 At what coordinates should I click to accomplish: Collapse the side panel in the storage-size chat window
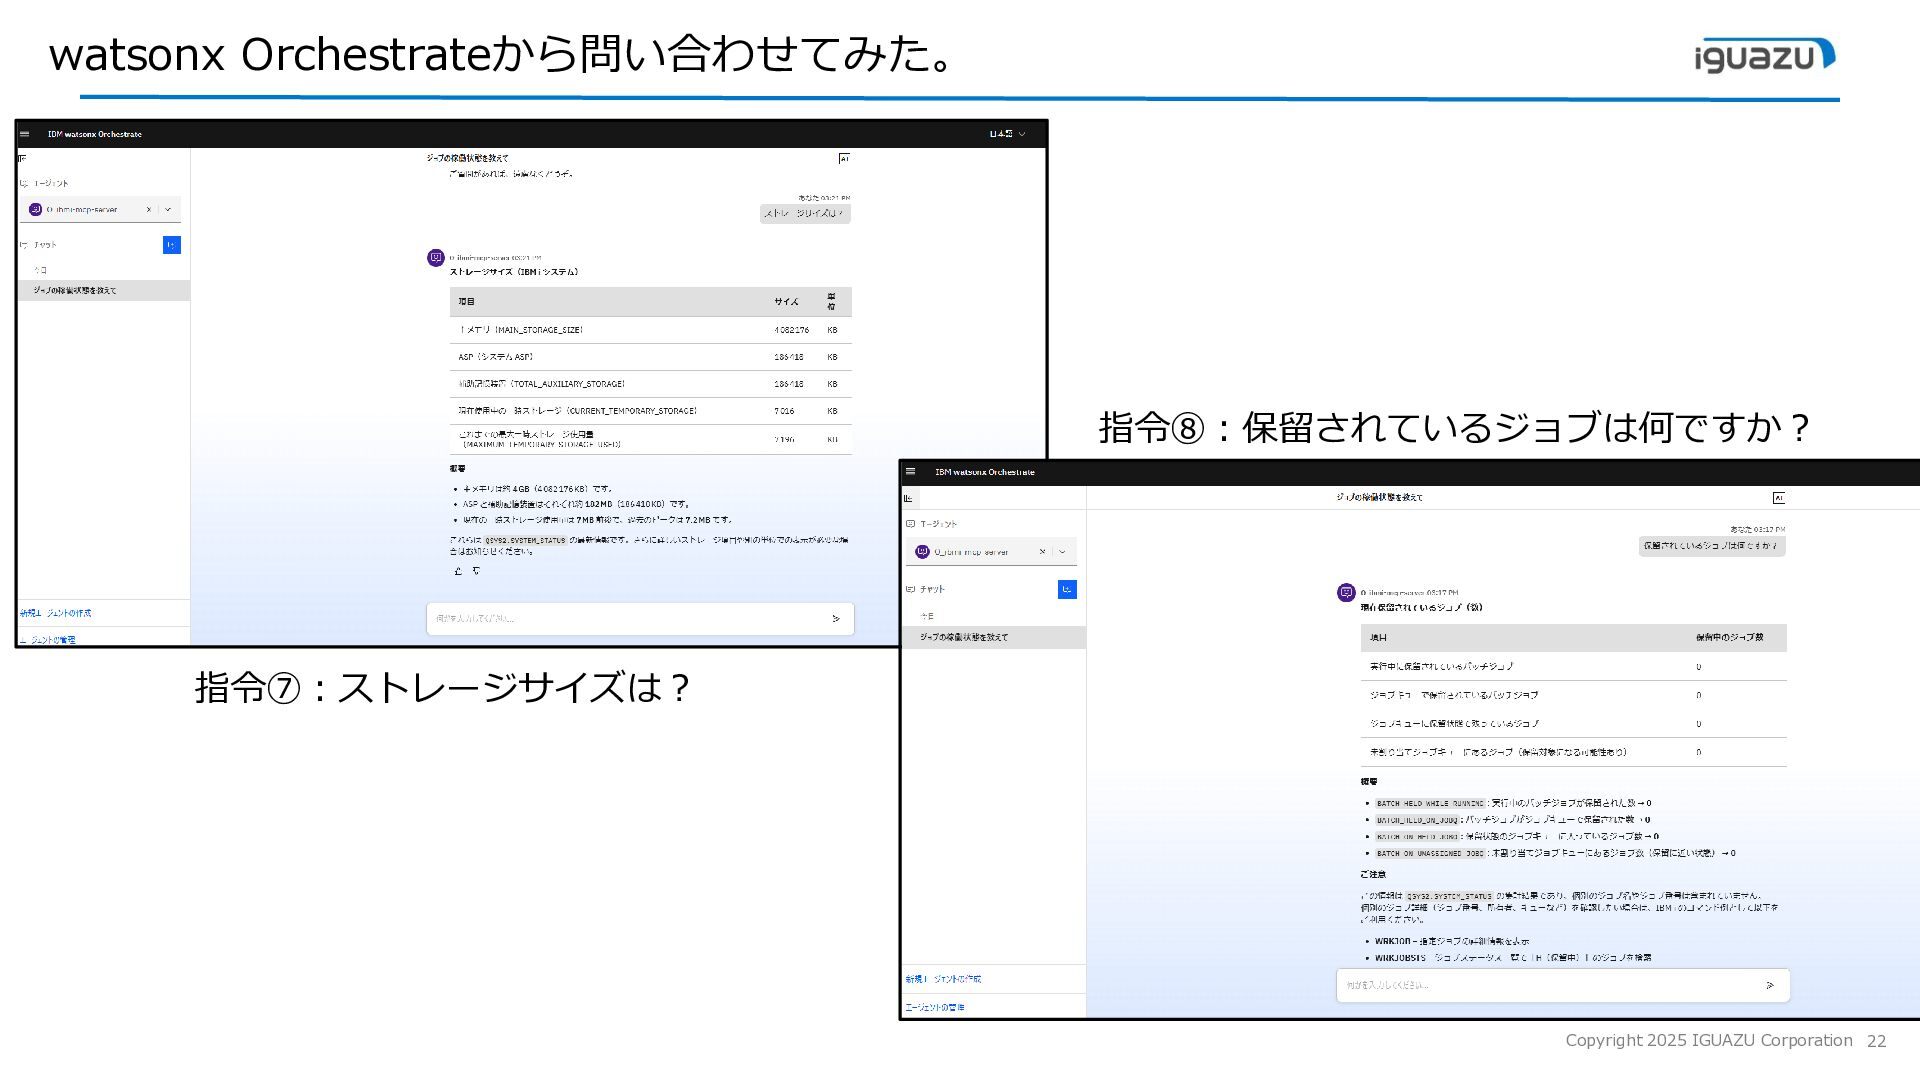click(23, 158)
